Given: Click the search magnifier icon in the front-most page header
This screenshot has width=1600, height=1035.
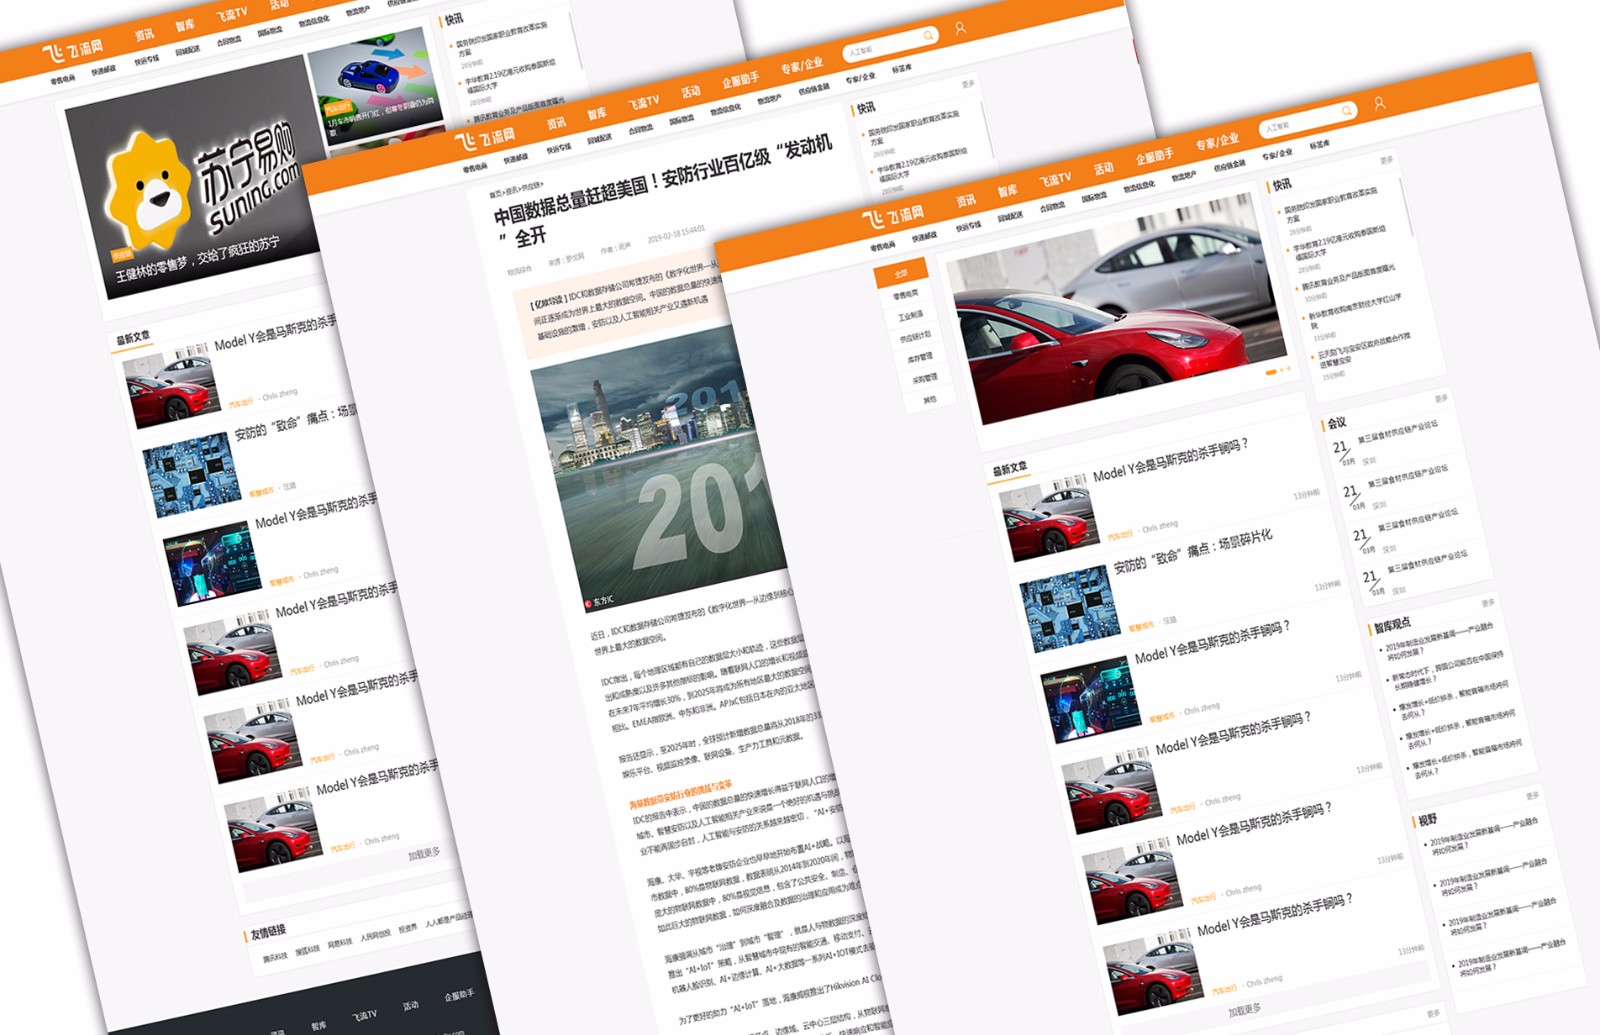Looking at the screenshot, I should (1347, 110).
